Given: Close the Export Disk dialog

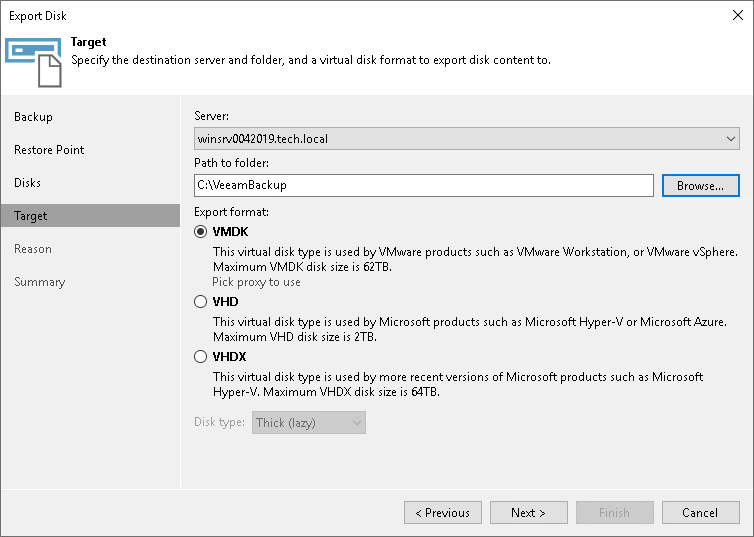Looking at the screenshot, I should point(738,15).
